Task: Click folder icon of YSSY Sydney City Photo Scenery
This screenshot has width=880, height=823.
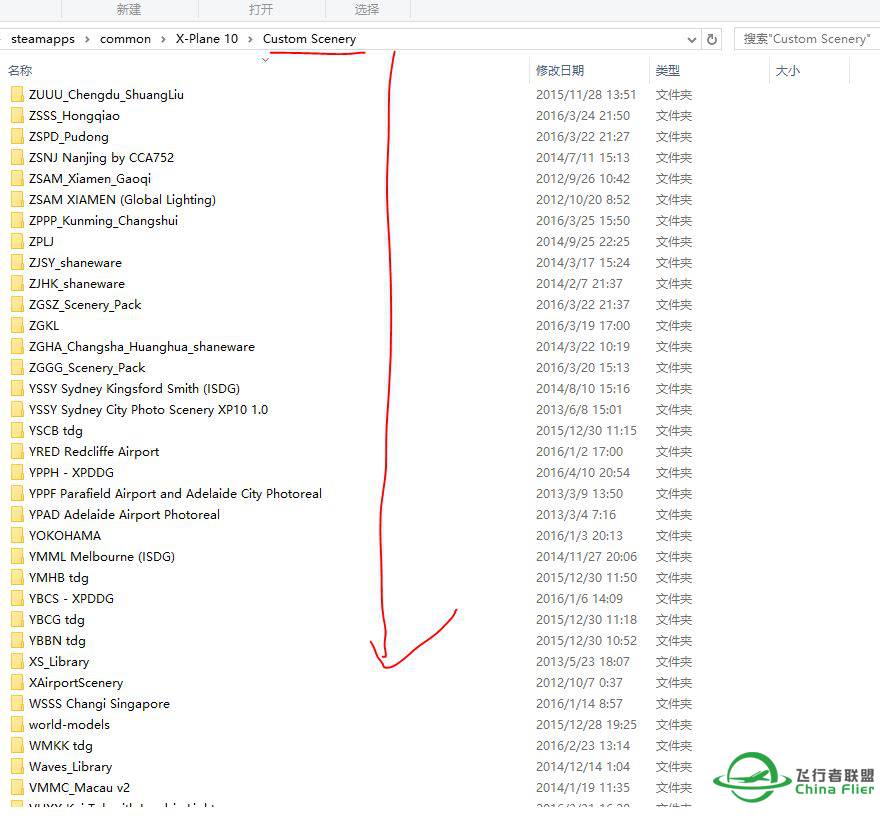Action: point(17,409)
